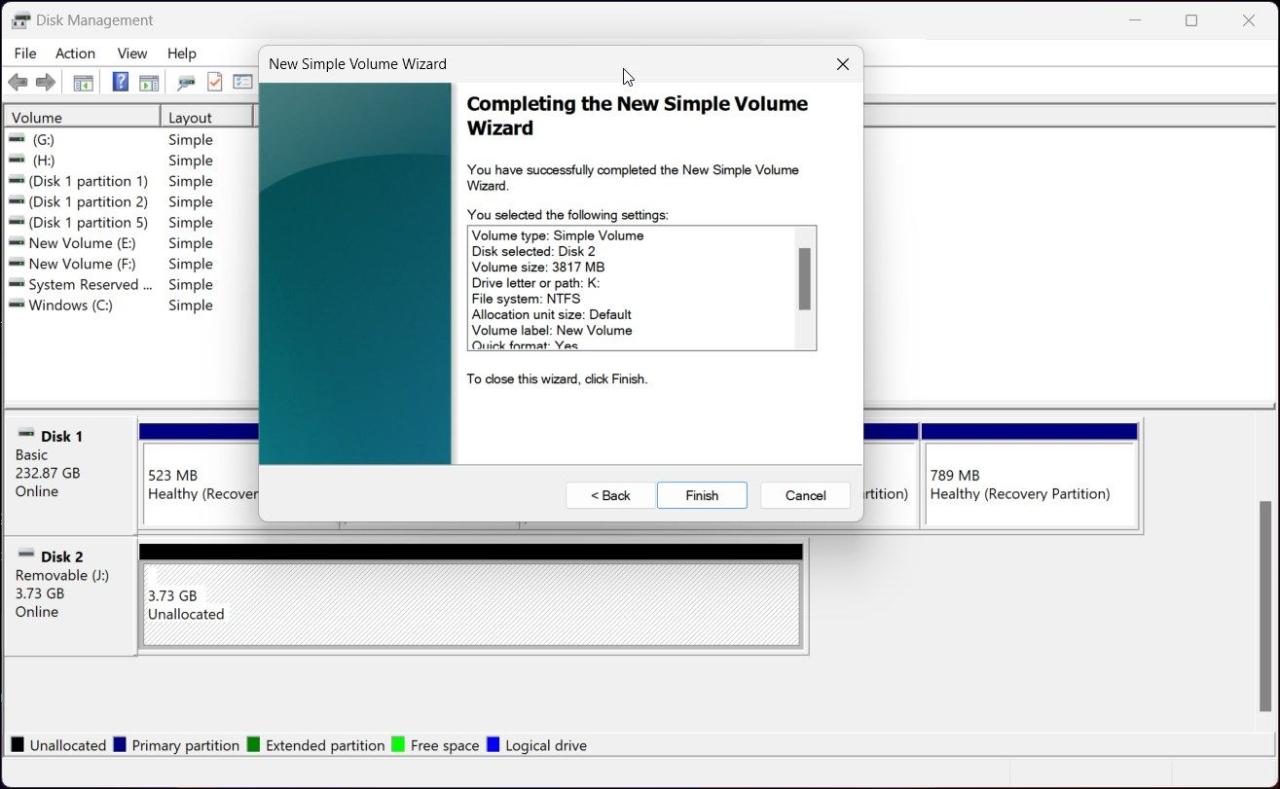
Task: Click the Layout column header
Action: tap(207, 117)
